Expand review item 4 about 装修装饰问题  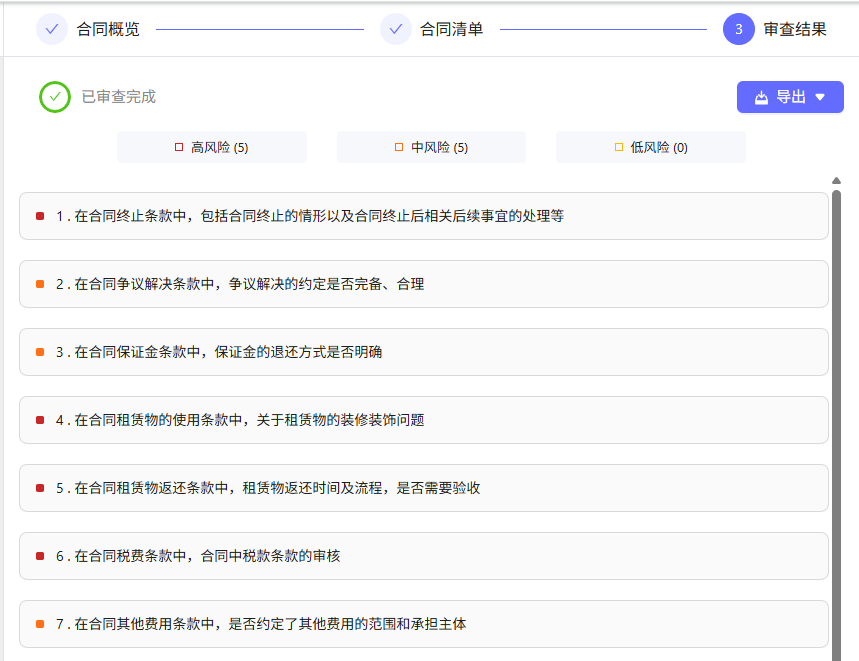pos(423,420)
